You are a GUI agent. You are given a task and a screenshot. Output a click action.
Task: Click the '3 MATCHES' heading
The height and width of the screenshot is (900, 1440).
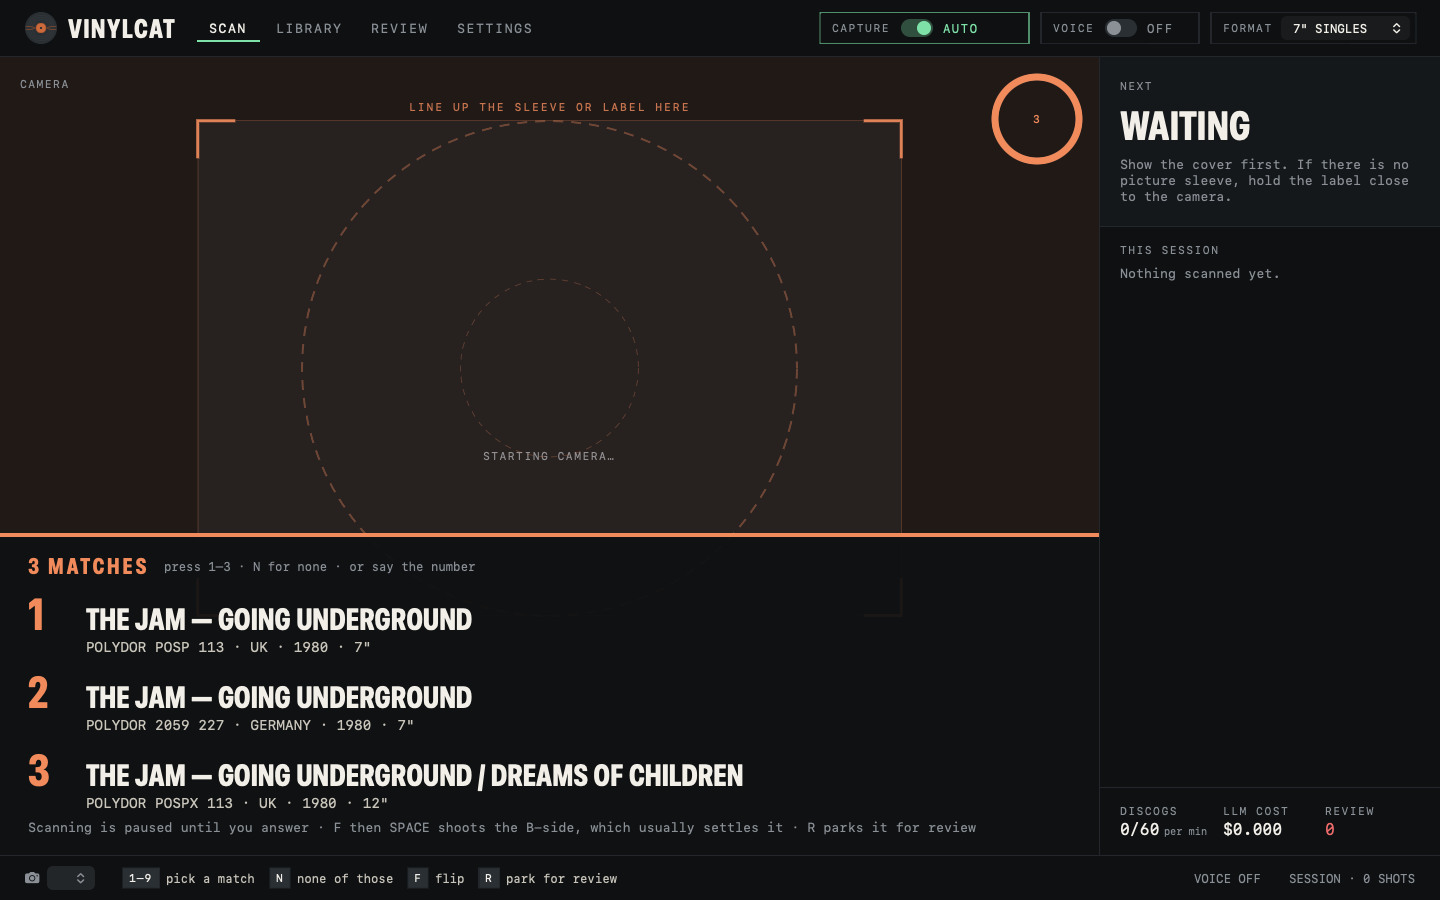pyautogui.click(x=88, y=567)
